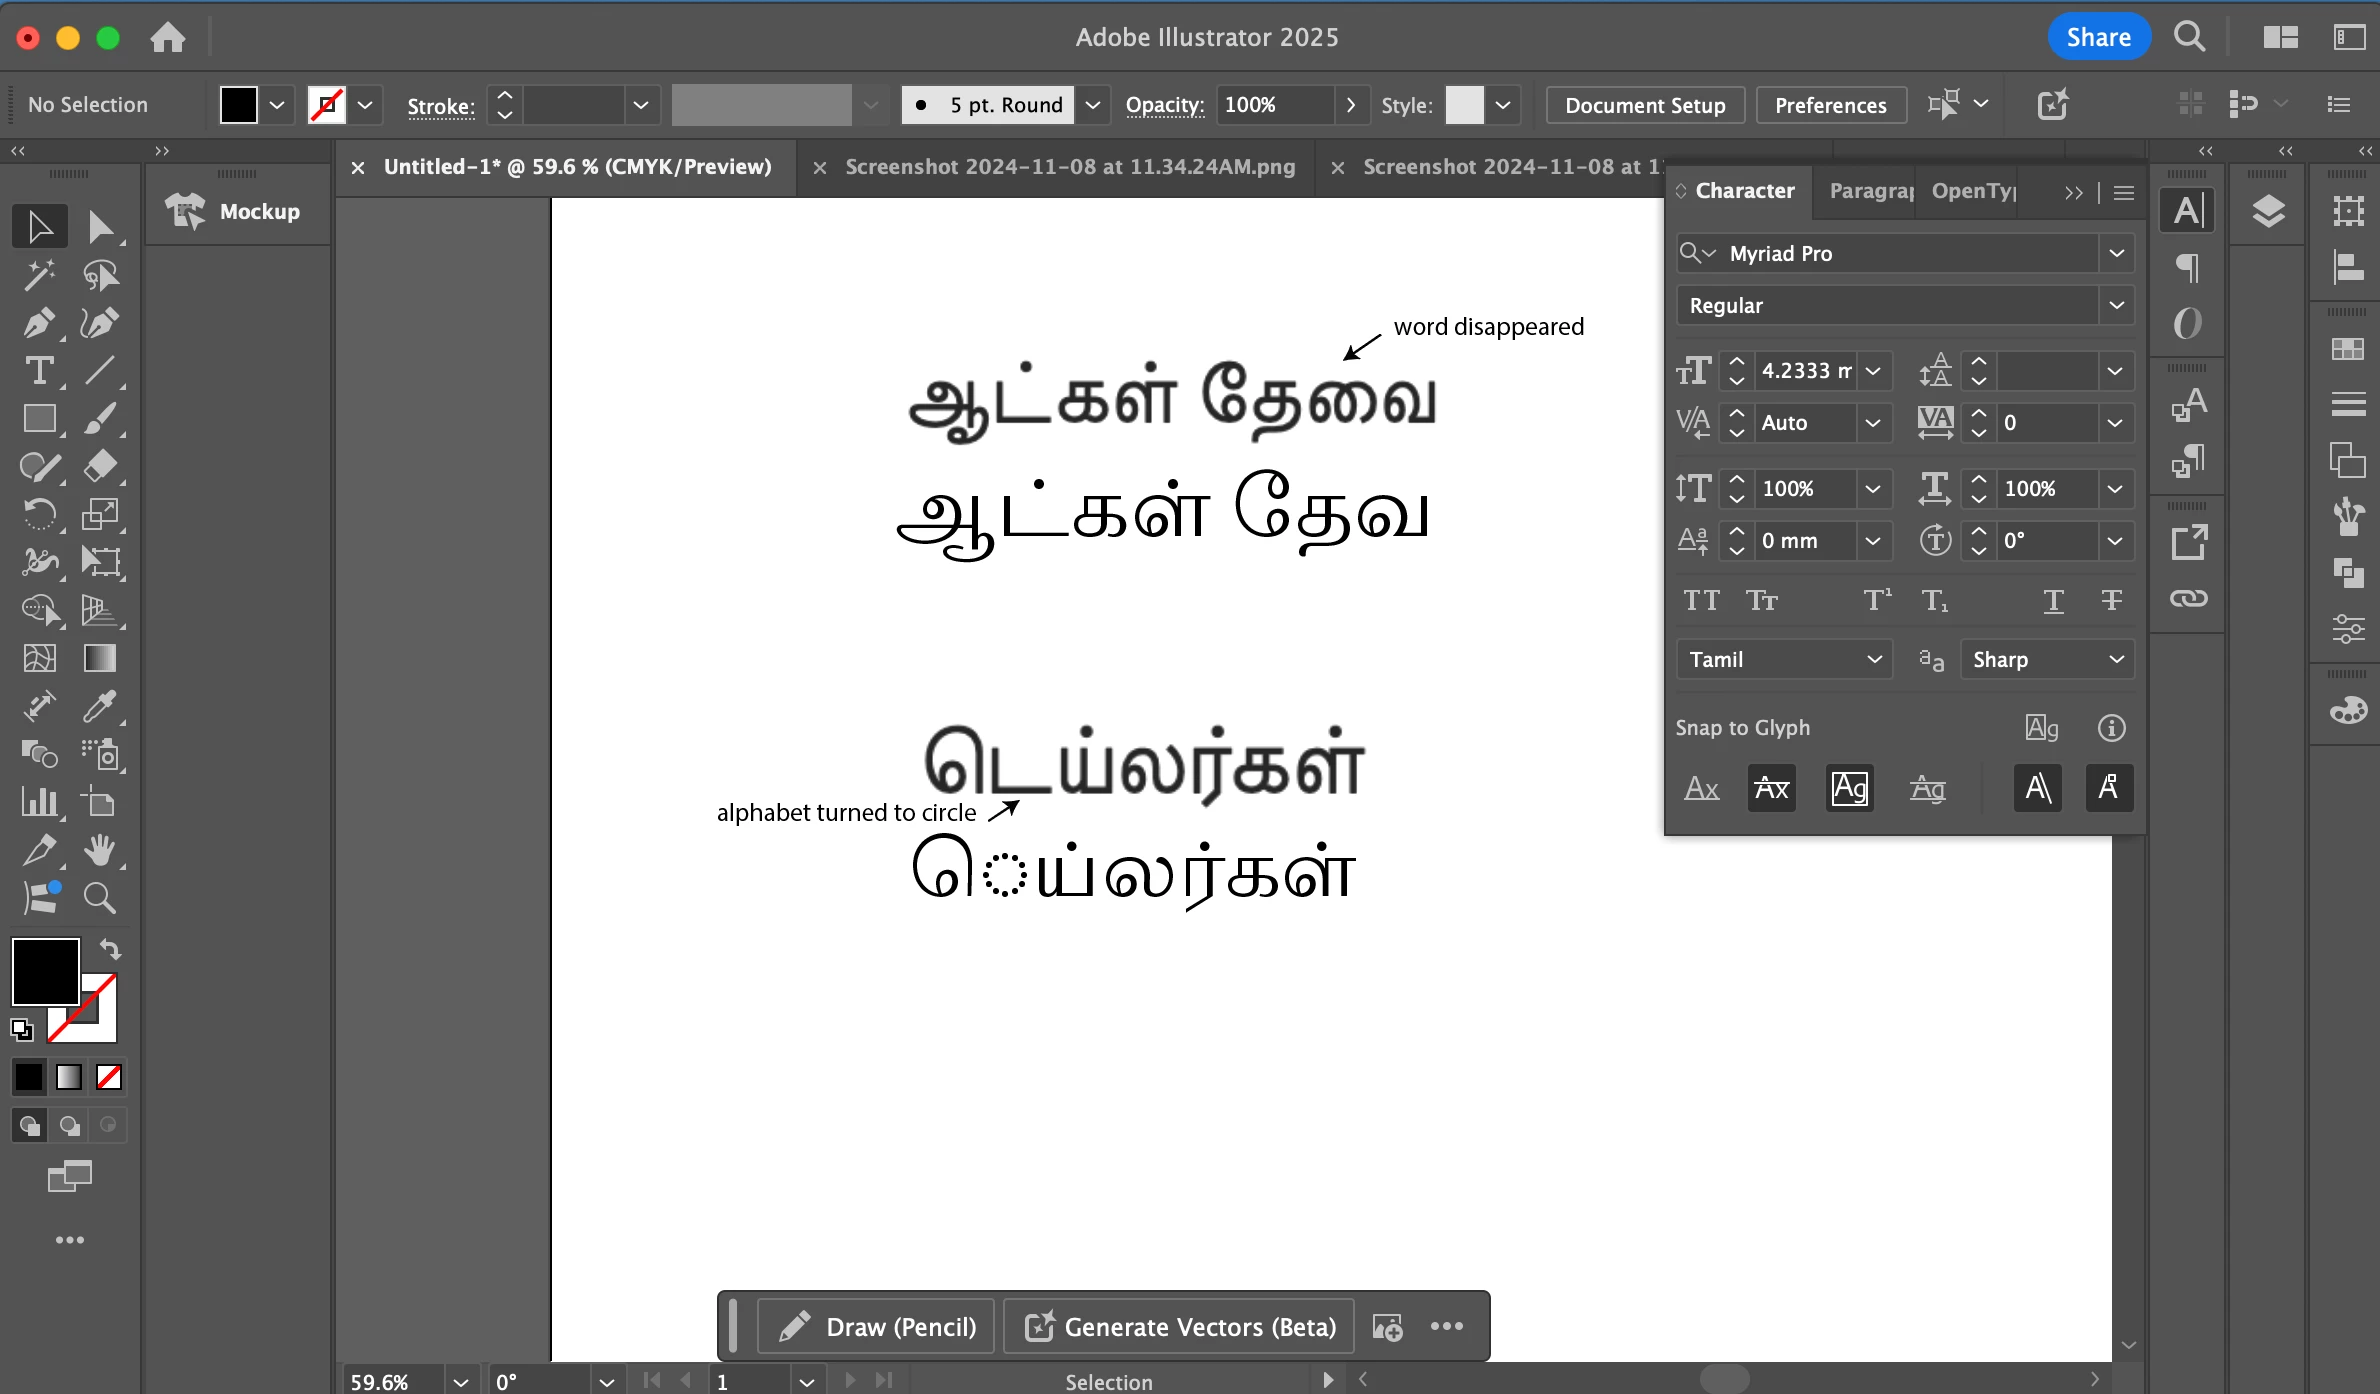Switch to Screenshot 11.34.24AM.png document tab
This screenshot has width=2380, height=1394.
point(1069,167)
